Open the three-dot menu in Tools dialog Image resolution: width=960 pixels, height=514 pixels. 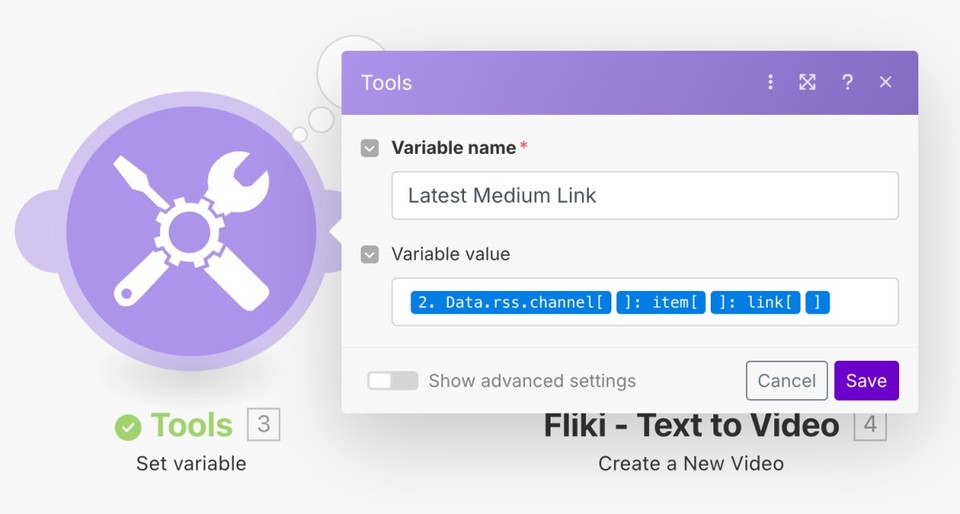(x=770, y=82)
